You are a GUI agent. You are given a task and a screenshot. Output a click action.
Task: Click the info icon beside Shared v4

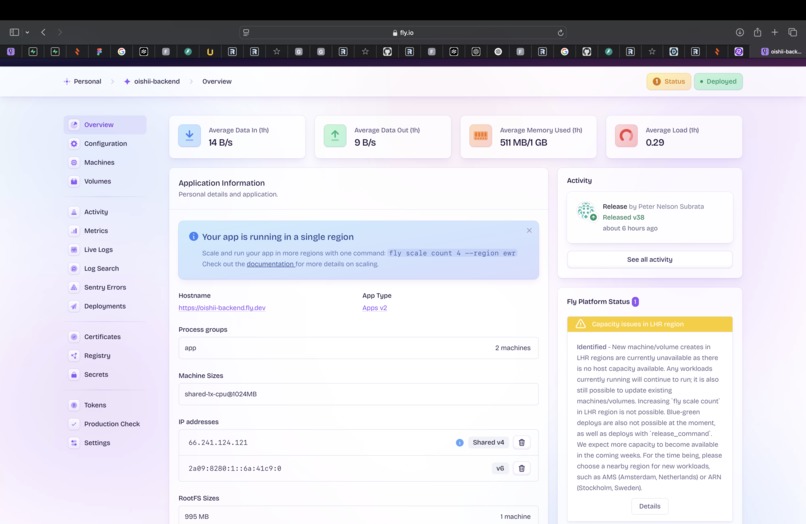(x=460, y=442)
